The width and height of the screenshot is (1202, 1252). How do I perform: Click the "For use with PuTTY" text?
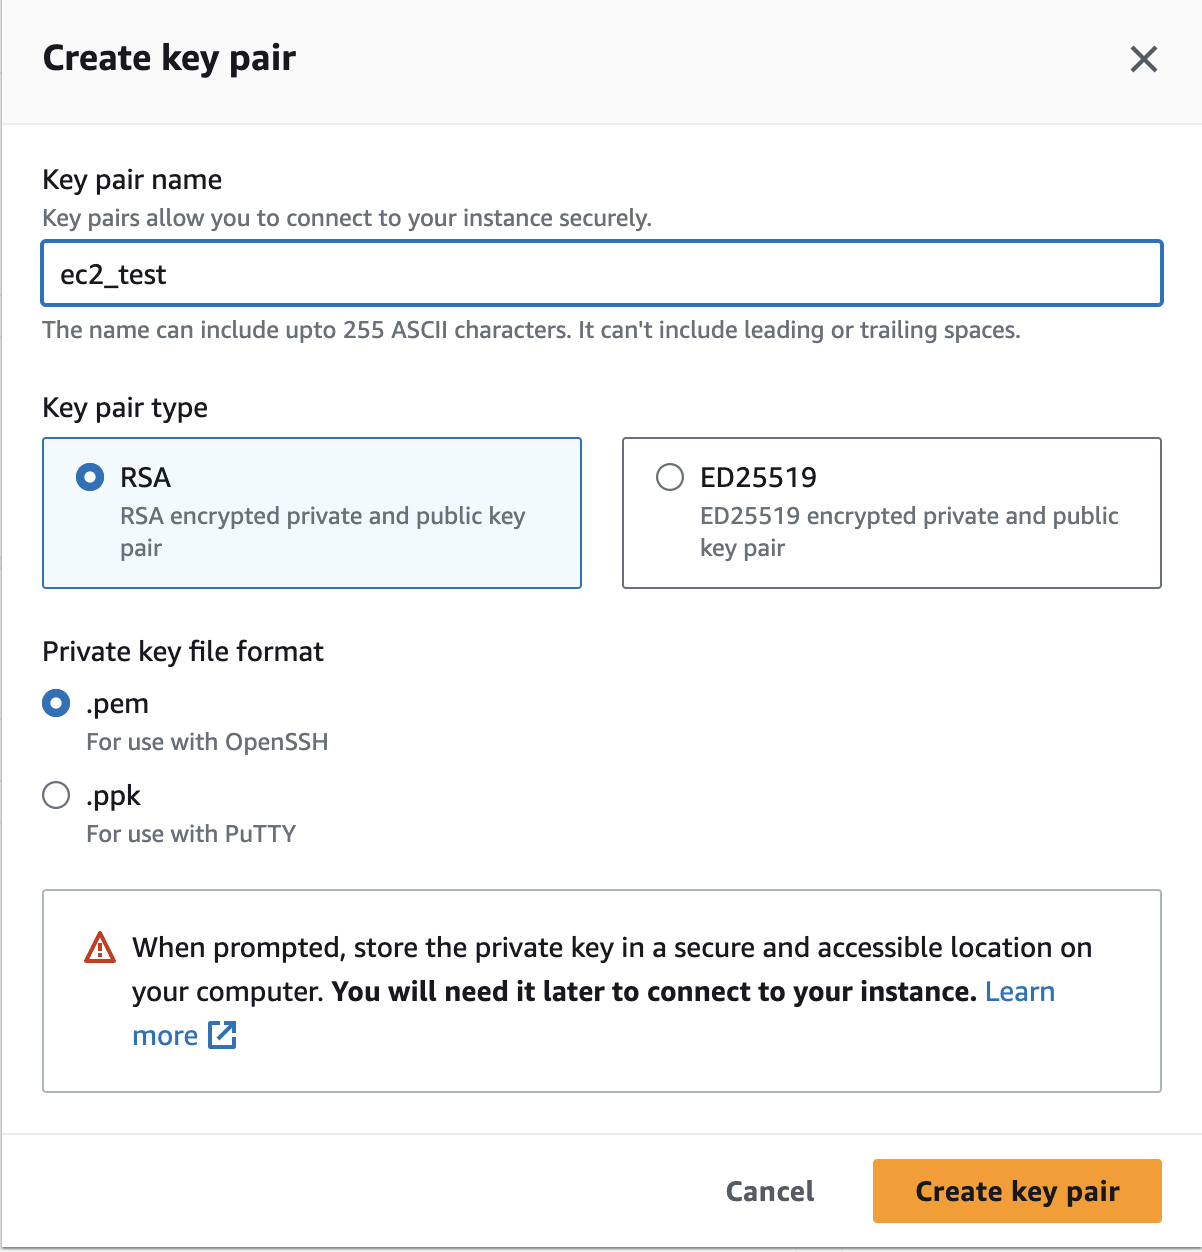pyautogui.click(x=191, y=834)
